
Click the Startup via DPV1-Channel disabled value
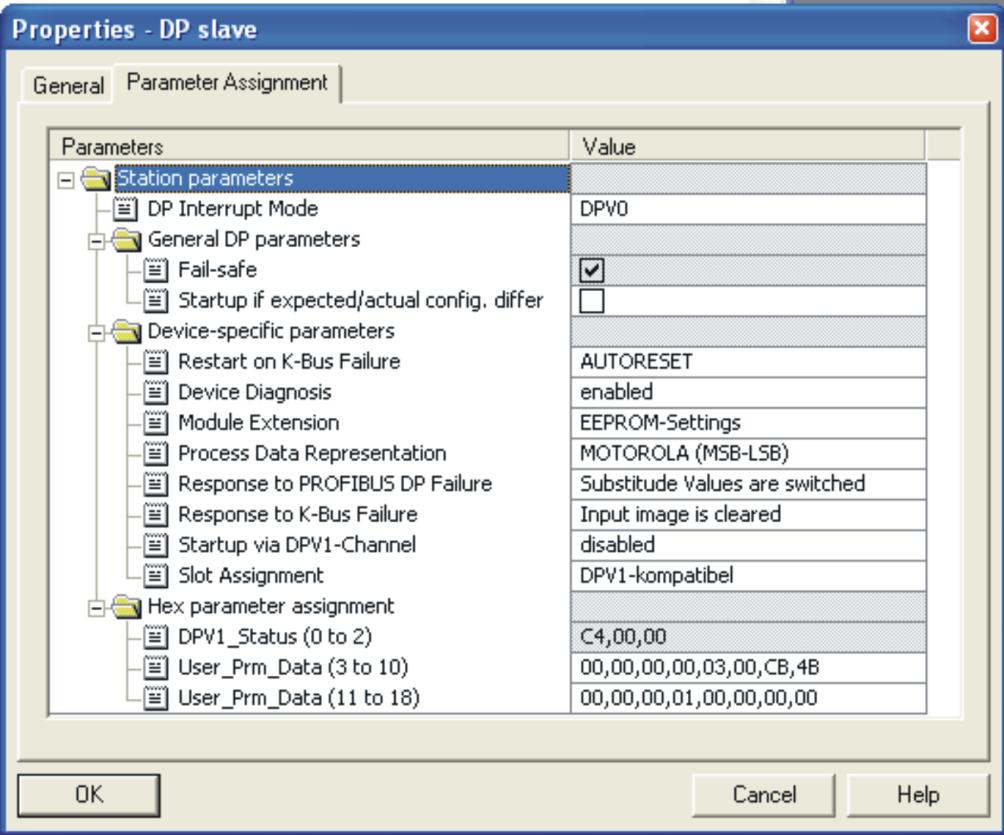pos(748,545)
